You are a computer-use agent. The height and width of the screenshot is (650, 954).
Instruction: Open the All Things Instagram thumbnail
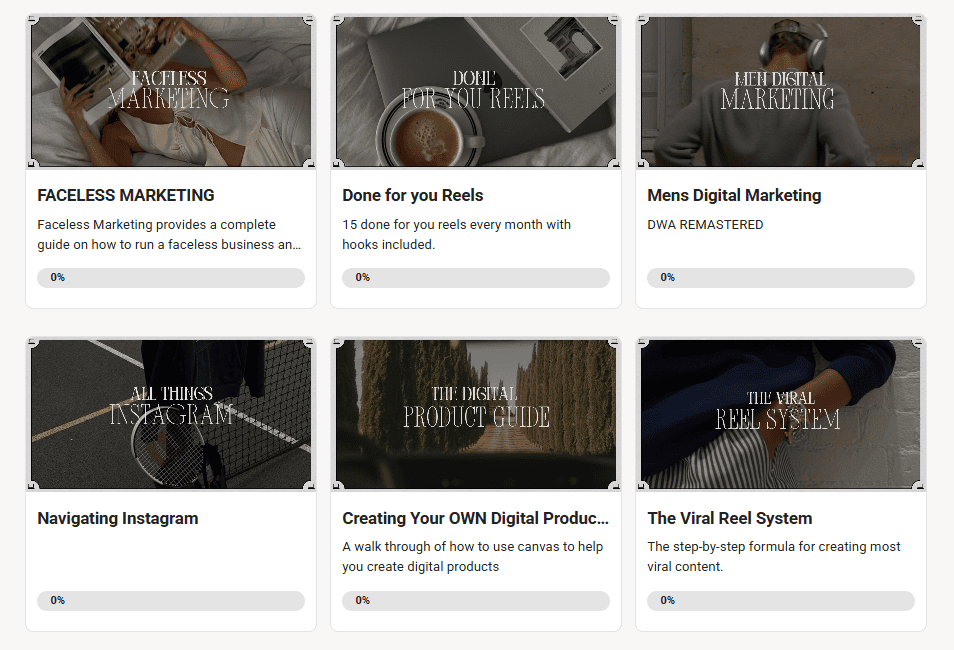click(171, 414)
